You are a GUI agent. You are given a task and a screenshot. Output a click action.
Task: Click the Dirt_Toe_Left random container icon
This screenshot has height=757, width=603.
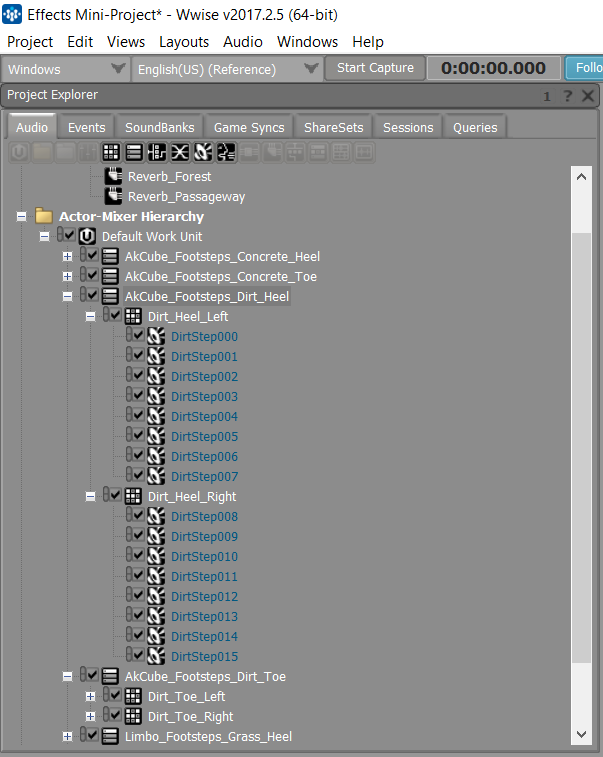click(x=133, y=696)
